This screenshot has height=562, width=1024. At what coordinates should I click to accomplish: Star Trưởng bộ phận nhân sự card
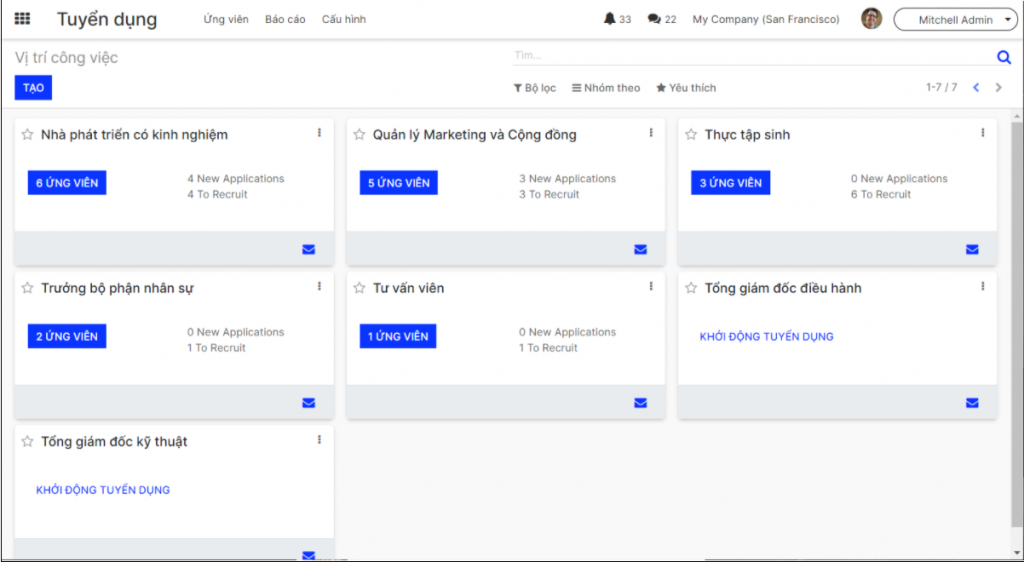[x=27, y=288]
